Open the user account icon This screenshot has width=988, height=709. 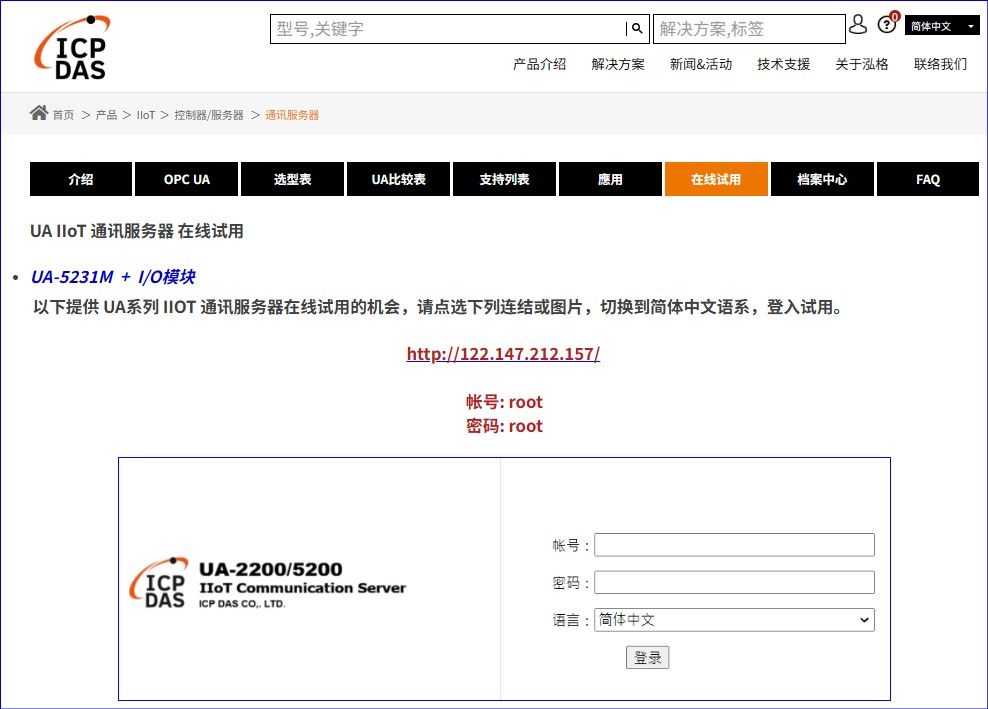click(858, 25)
